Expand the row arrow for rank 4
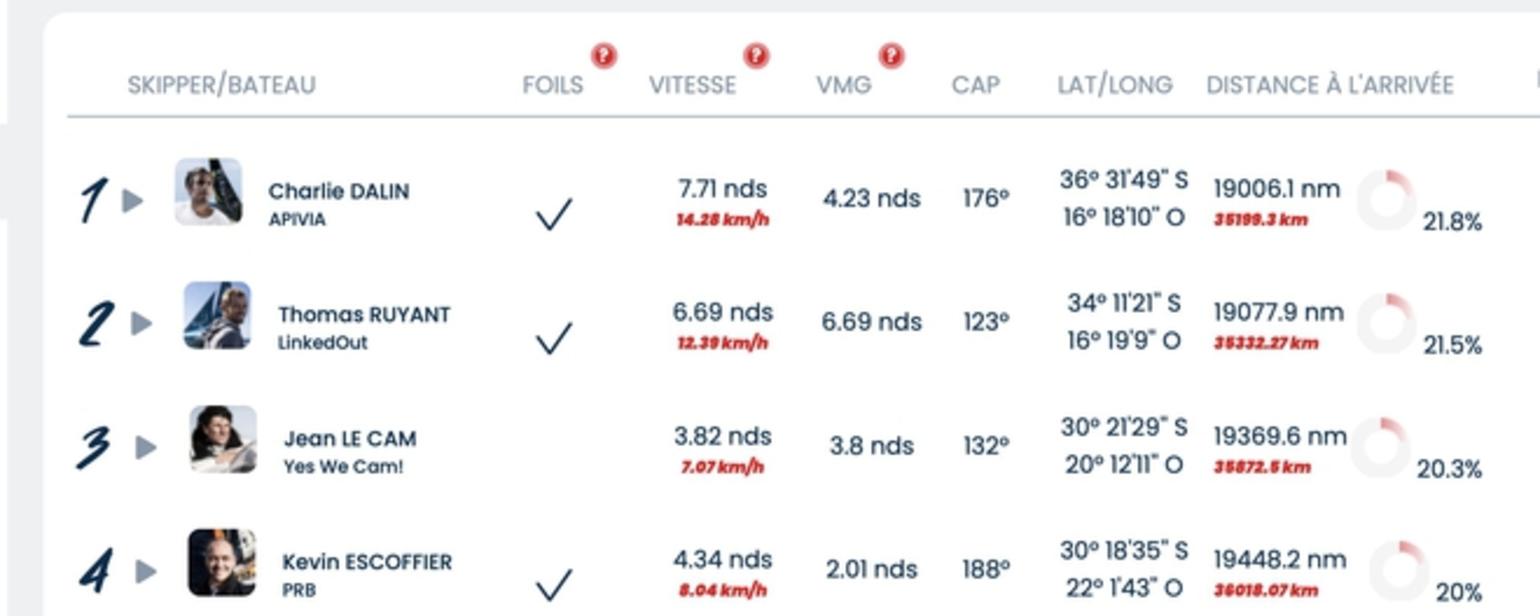The height and width of the screenshot is (616, 1540). (146, 571)
